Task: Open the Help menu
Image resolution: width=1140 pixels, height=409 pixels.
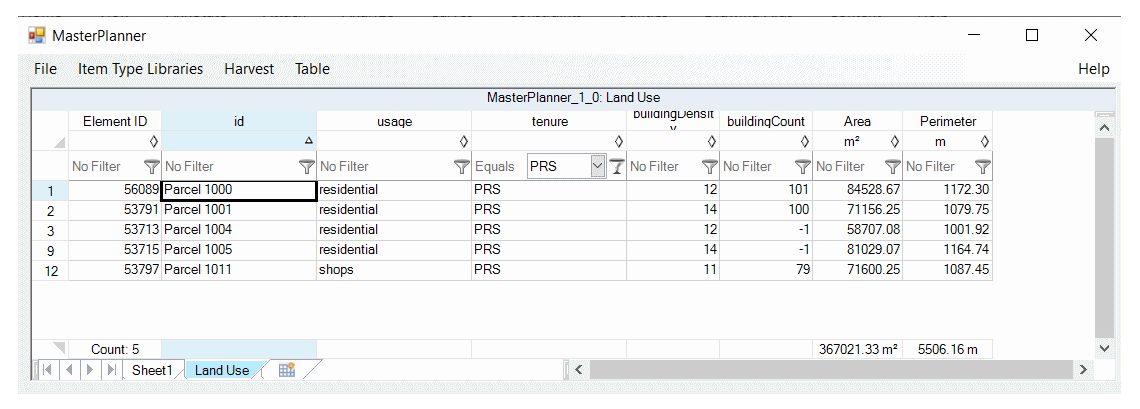Action: click(1093, 69)
